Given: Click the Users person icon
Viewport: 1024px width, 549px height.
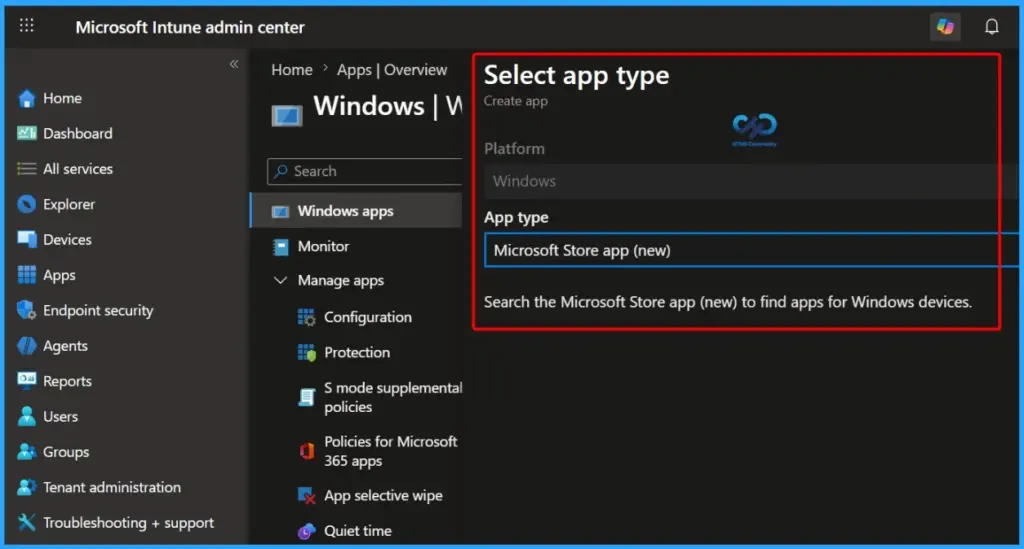Looking at the screenshot, I should tap(27, 416).
